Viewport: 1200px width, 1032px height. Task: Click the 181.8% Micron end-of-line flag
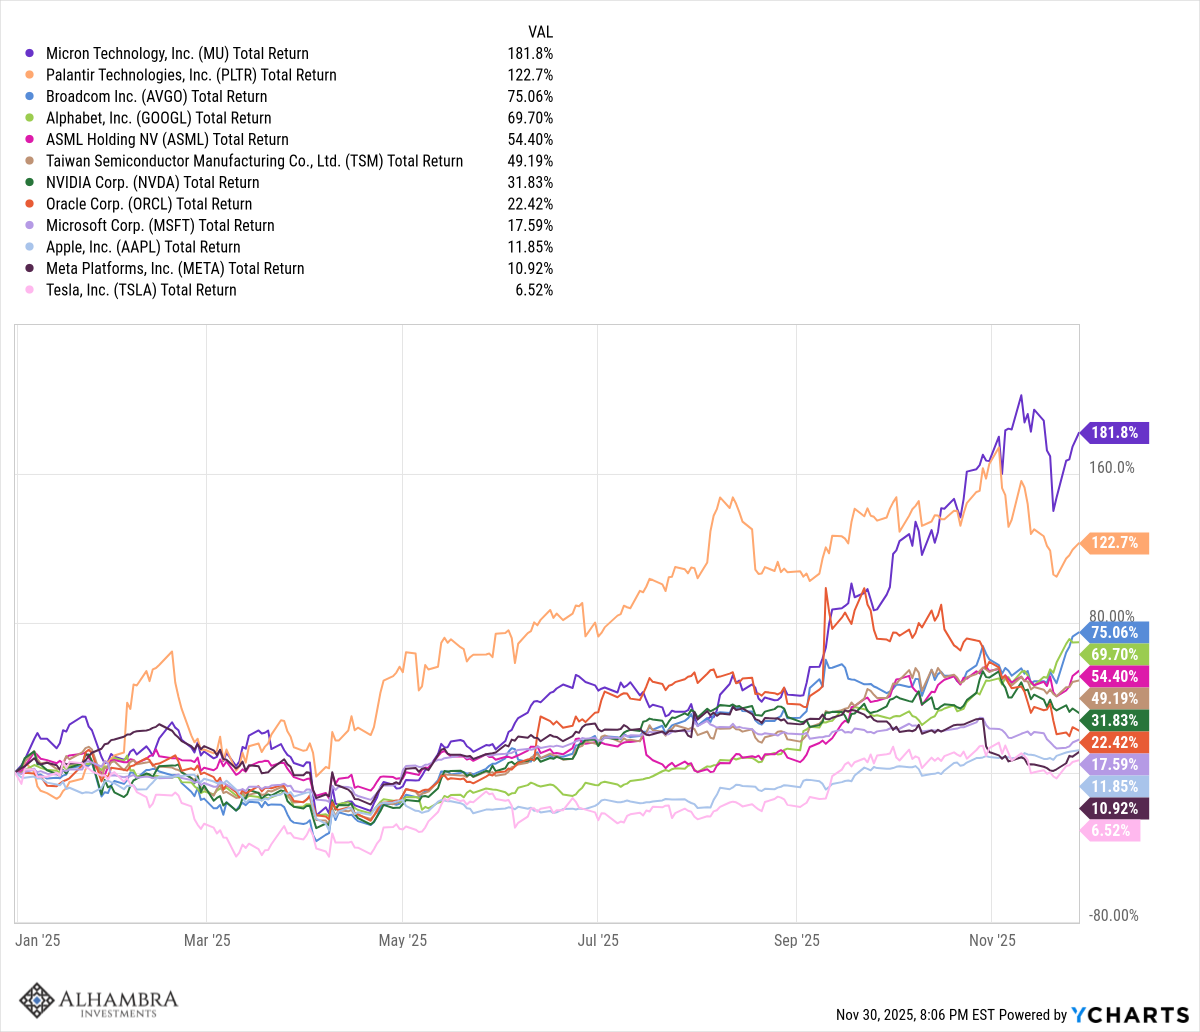1115,433
